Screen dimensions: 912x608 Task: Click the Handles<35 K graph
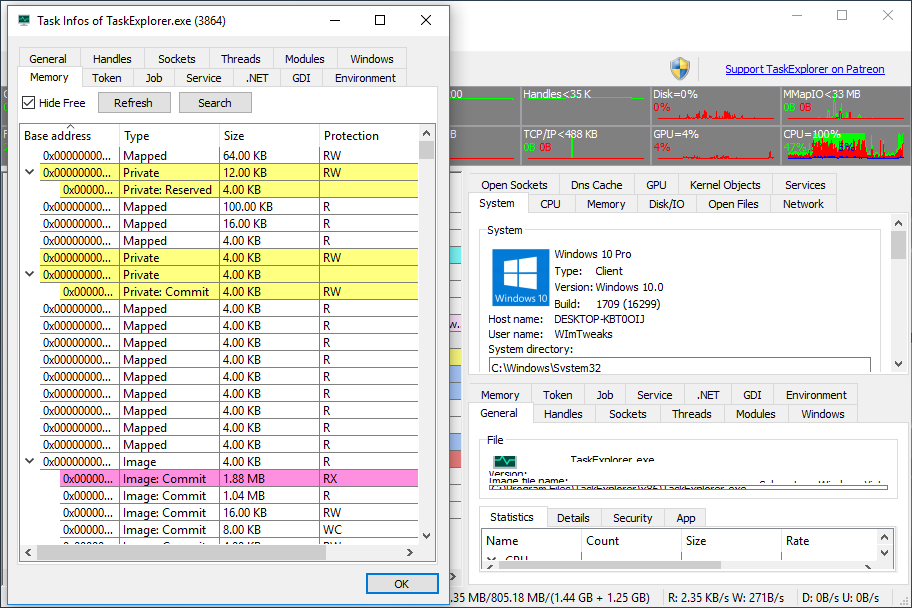point(585,104)
